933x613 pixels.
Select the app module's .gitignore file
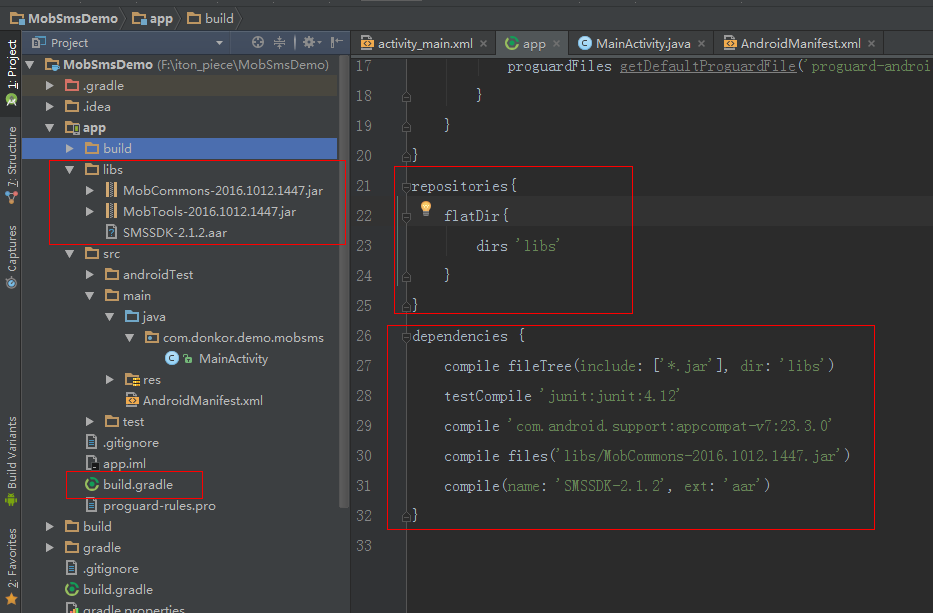(x=122, y=443)
